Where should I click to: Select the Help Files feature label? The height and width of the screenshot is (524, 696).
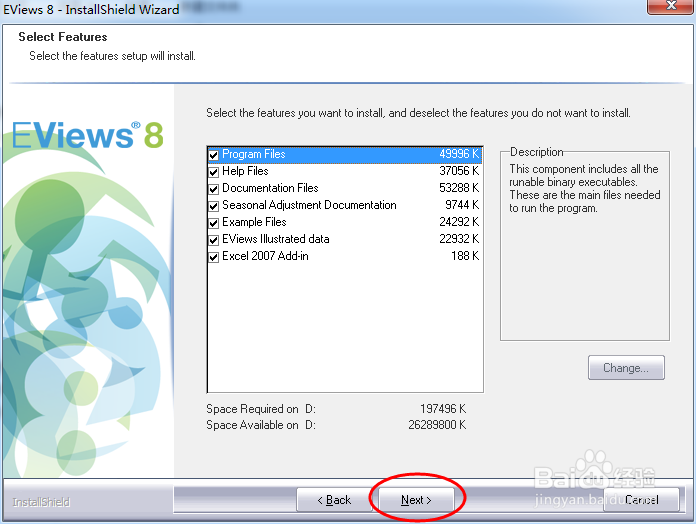tap(245, 171)
